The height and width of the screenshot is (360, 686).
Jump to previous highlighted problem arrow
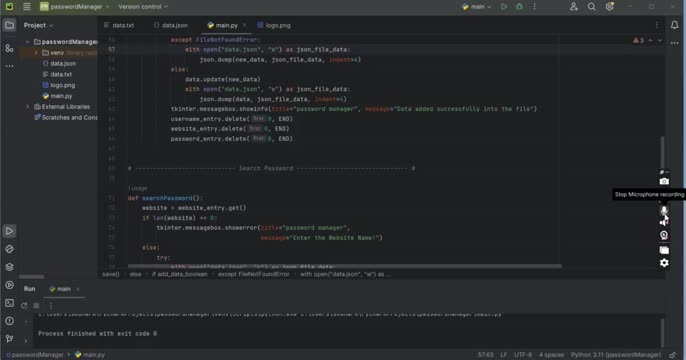(651, 40)
